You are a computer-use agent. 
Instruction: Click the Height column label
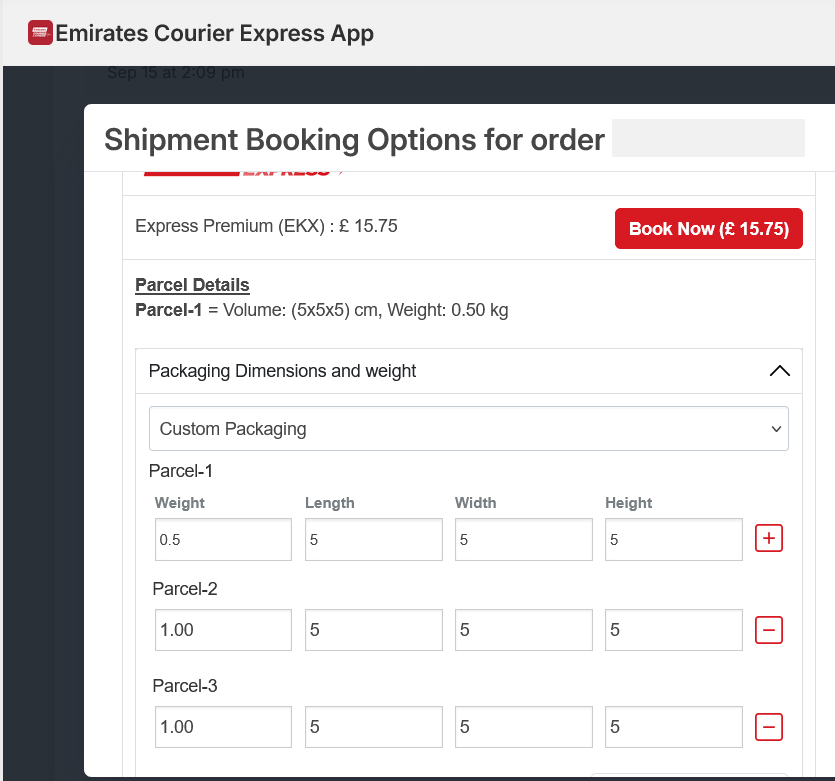point(628,503)
